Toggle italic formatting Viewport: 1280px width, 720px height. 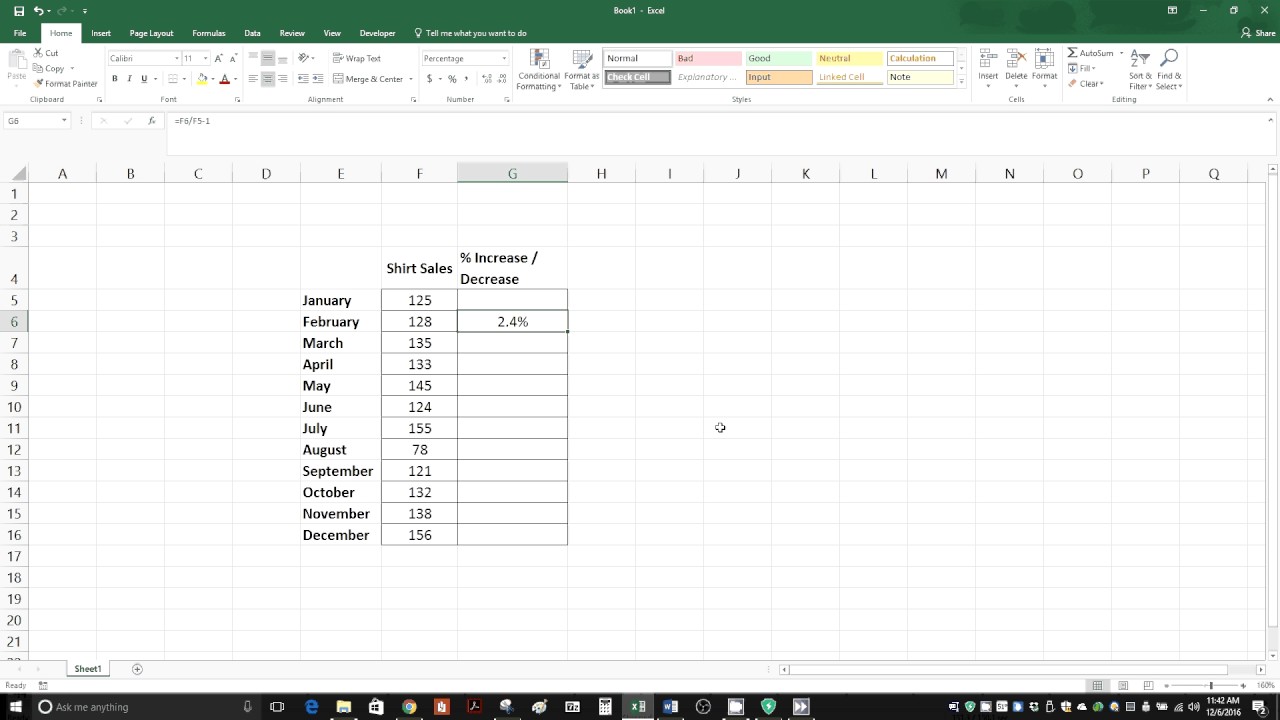click(x=129, y=79)
